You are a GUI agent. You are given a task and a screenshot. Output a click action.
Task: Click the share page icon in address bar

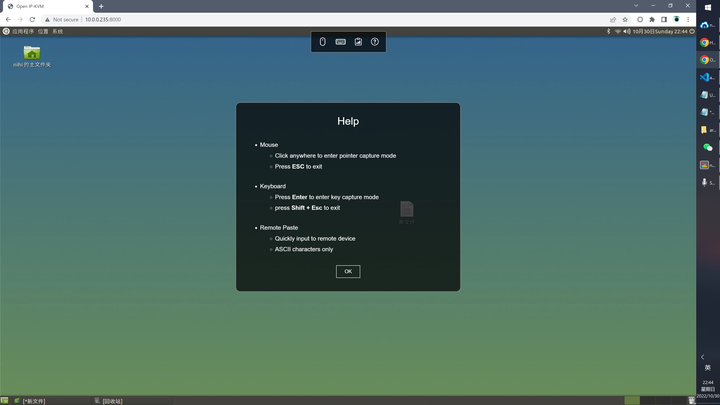click(x=613, y=20)
